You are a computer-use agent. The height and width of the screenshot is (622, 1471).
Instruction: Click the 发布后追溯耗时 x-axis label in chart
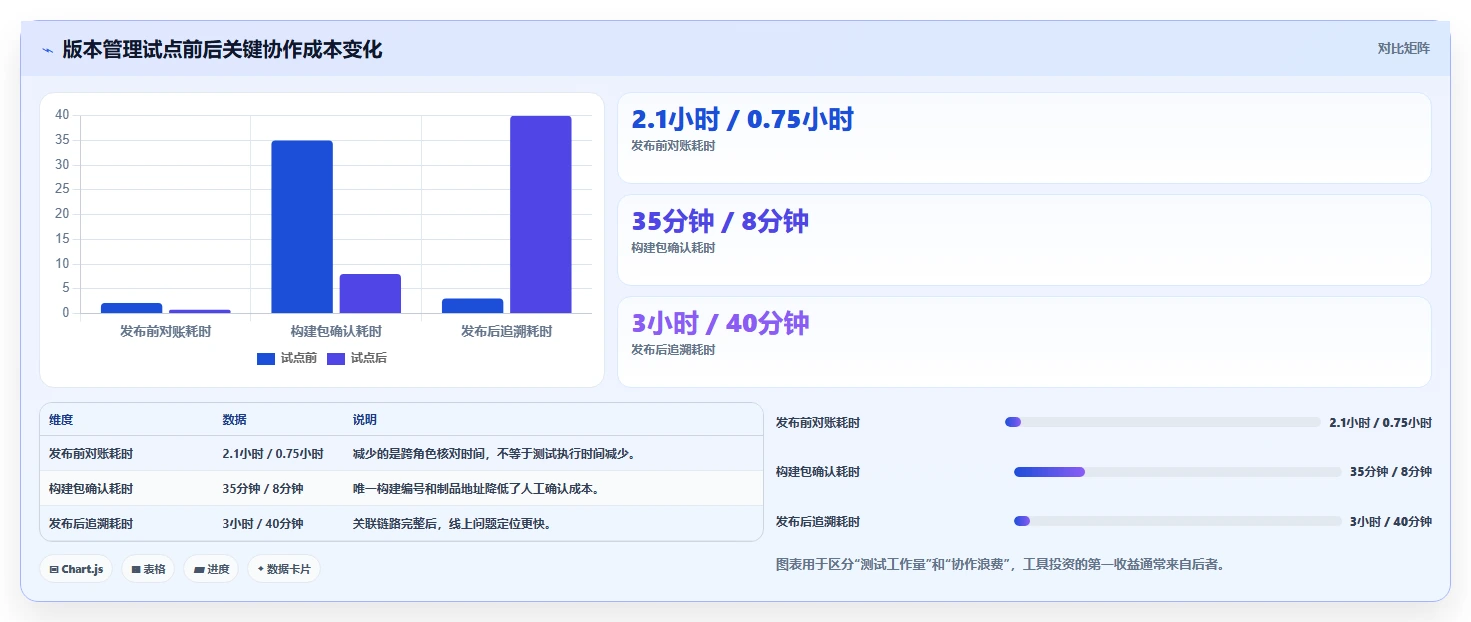coord(506,331)
